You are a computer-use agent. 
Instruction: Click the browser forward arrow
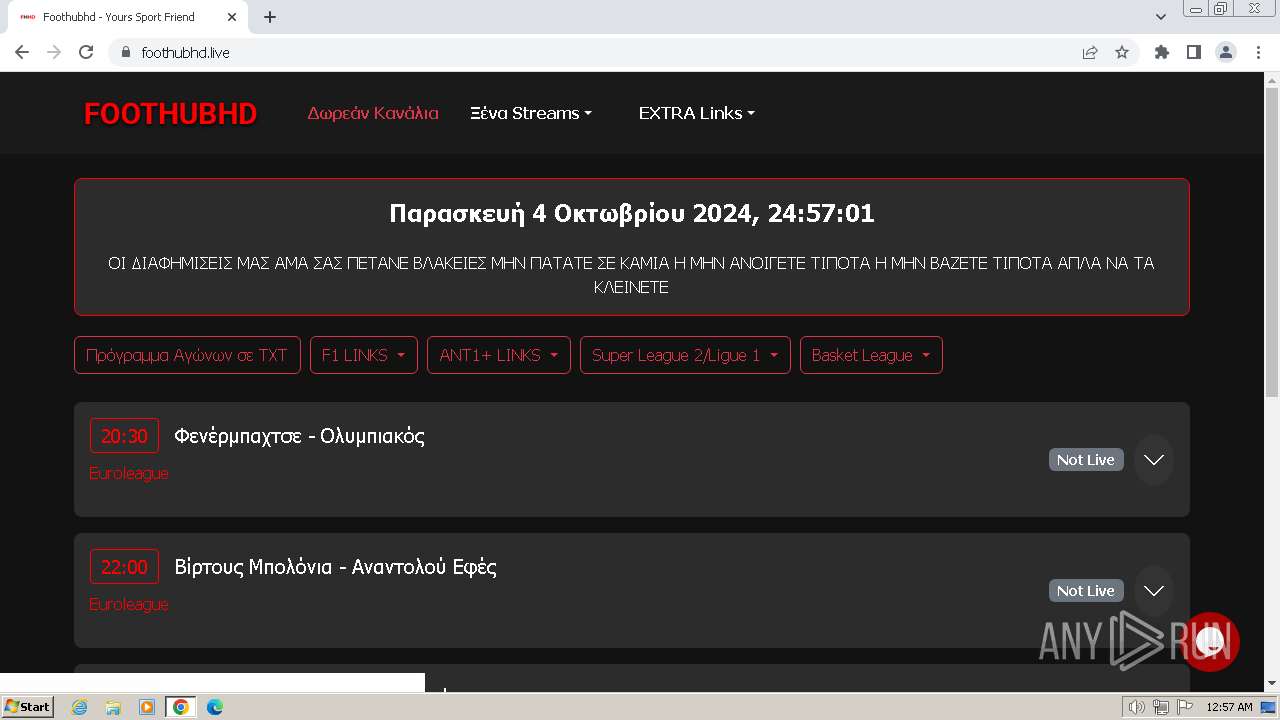54,52
